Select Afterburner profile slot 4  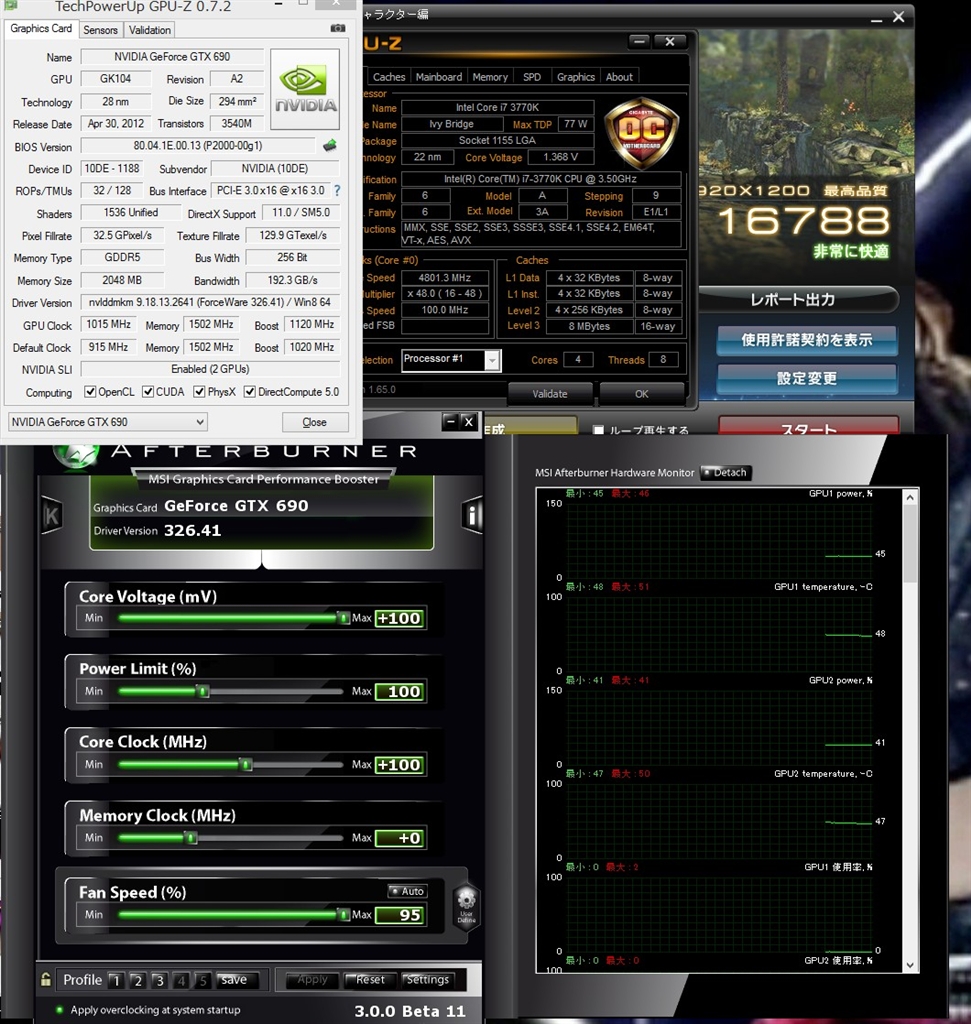[181, 980]
